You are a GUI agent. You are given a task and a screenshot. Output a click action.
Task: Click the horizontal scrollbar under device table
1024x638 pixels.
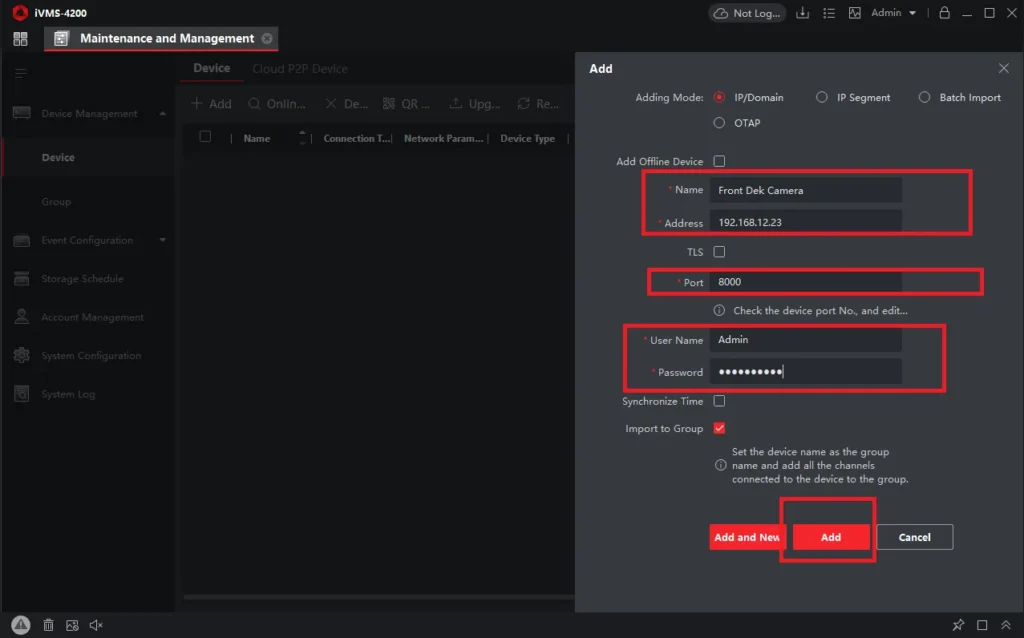(x=379, y=597)
